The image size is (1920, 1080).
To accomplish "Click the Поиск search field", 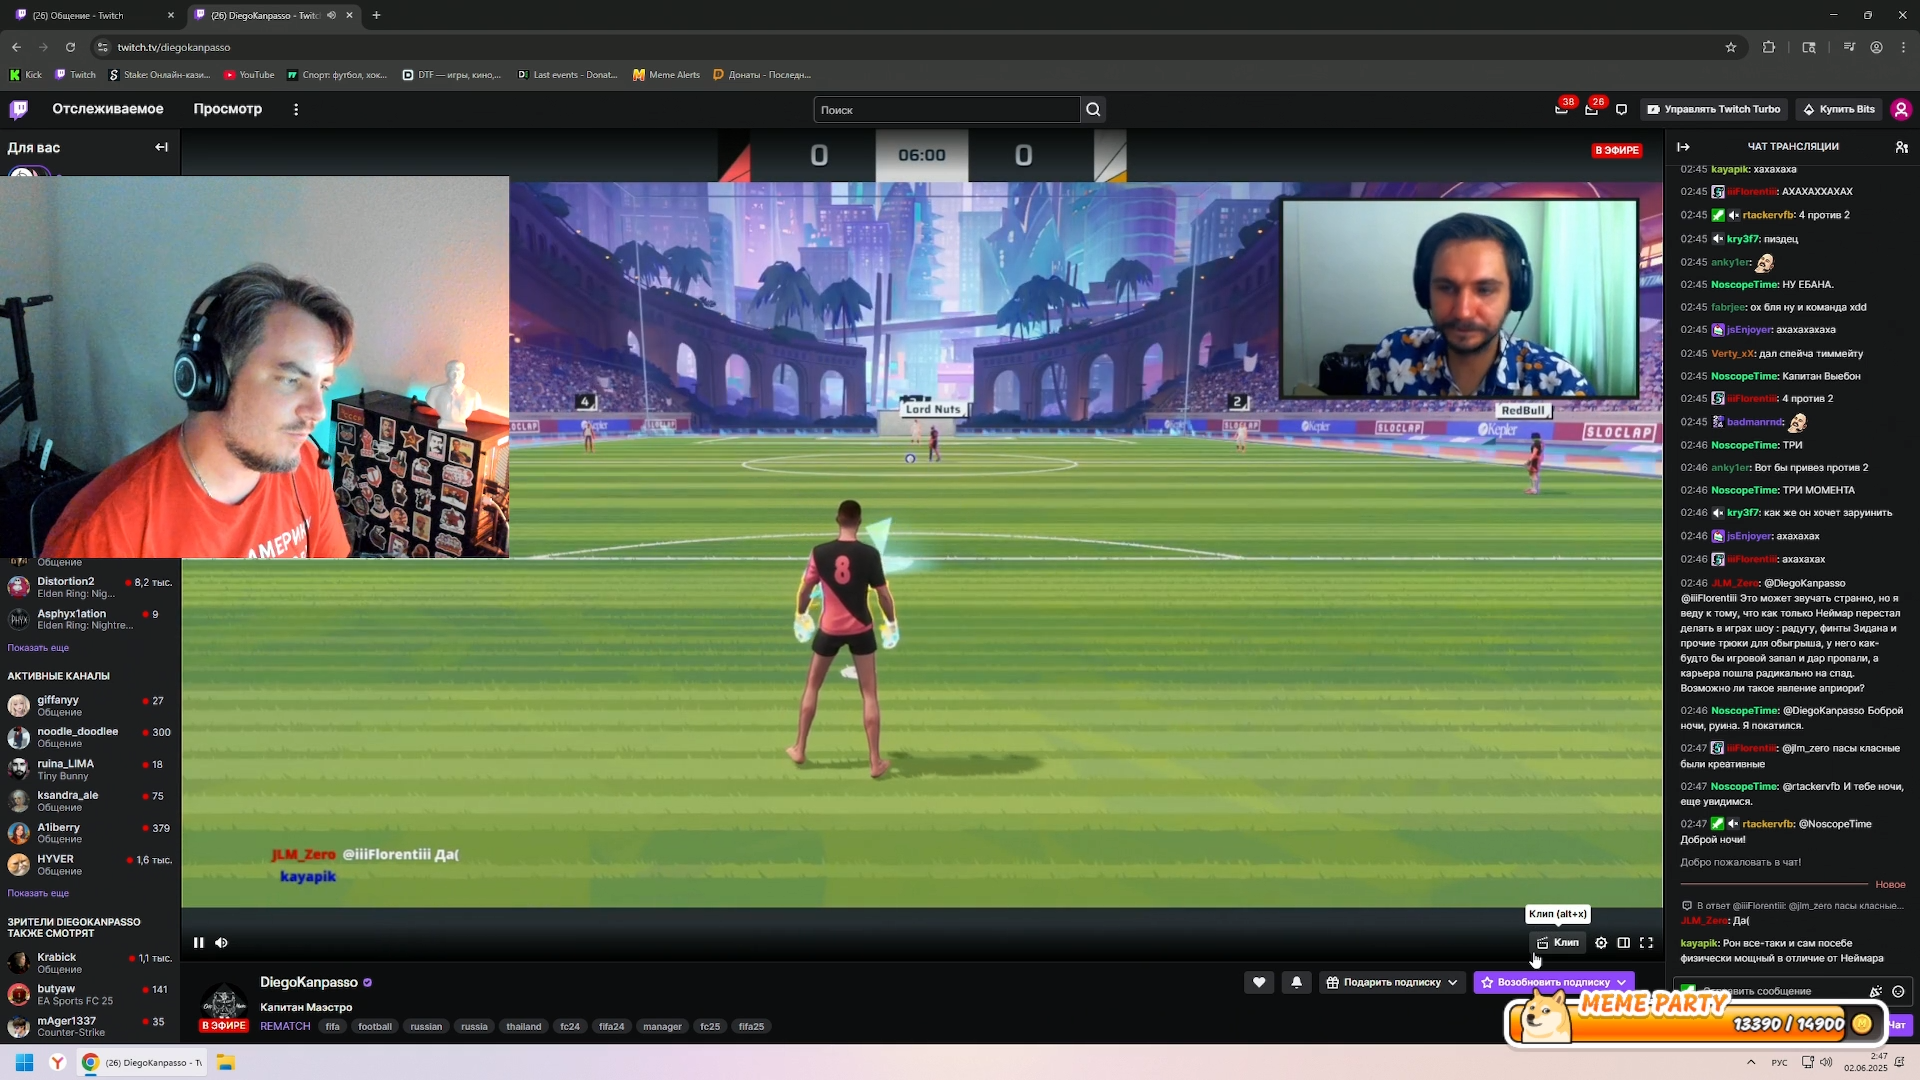I will pyautogui.click(x=945, y=110).
